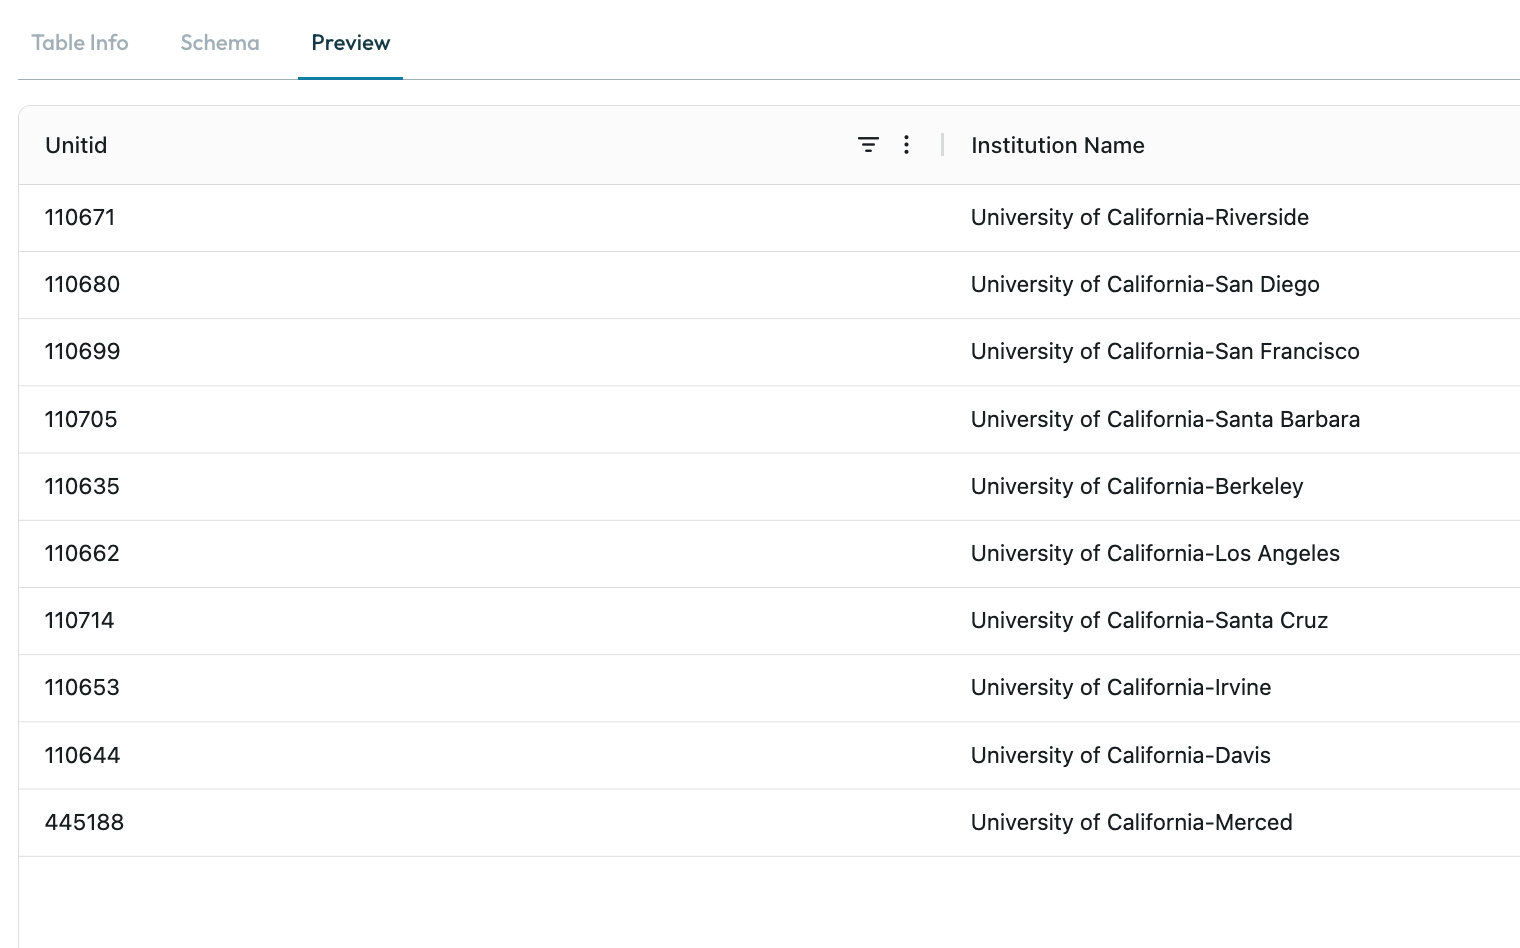Select the cell with Unitid 110671
This screenshot has width=1520, height=948.
(x=482, y=218)
